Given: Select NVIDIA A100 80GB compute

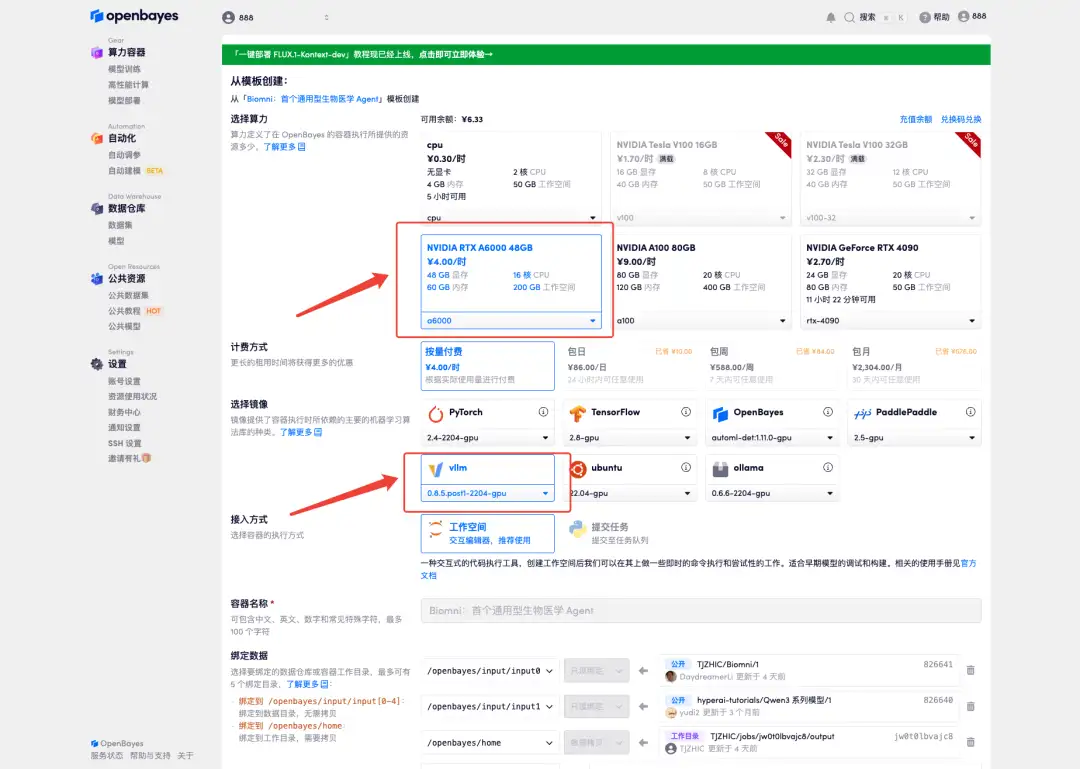Looking at the screenshot, I should 700,281.
